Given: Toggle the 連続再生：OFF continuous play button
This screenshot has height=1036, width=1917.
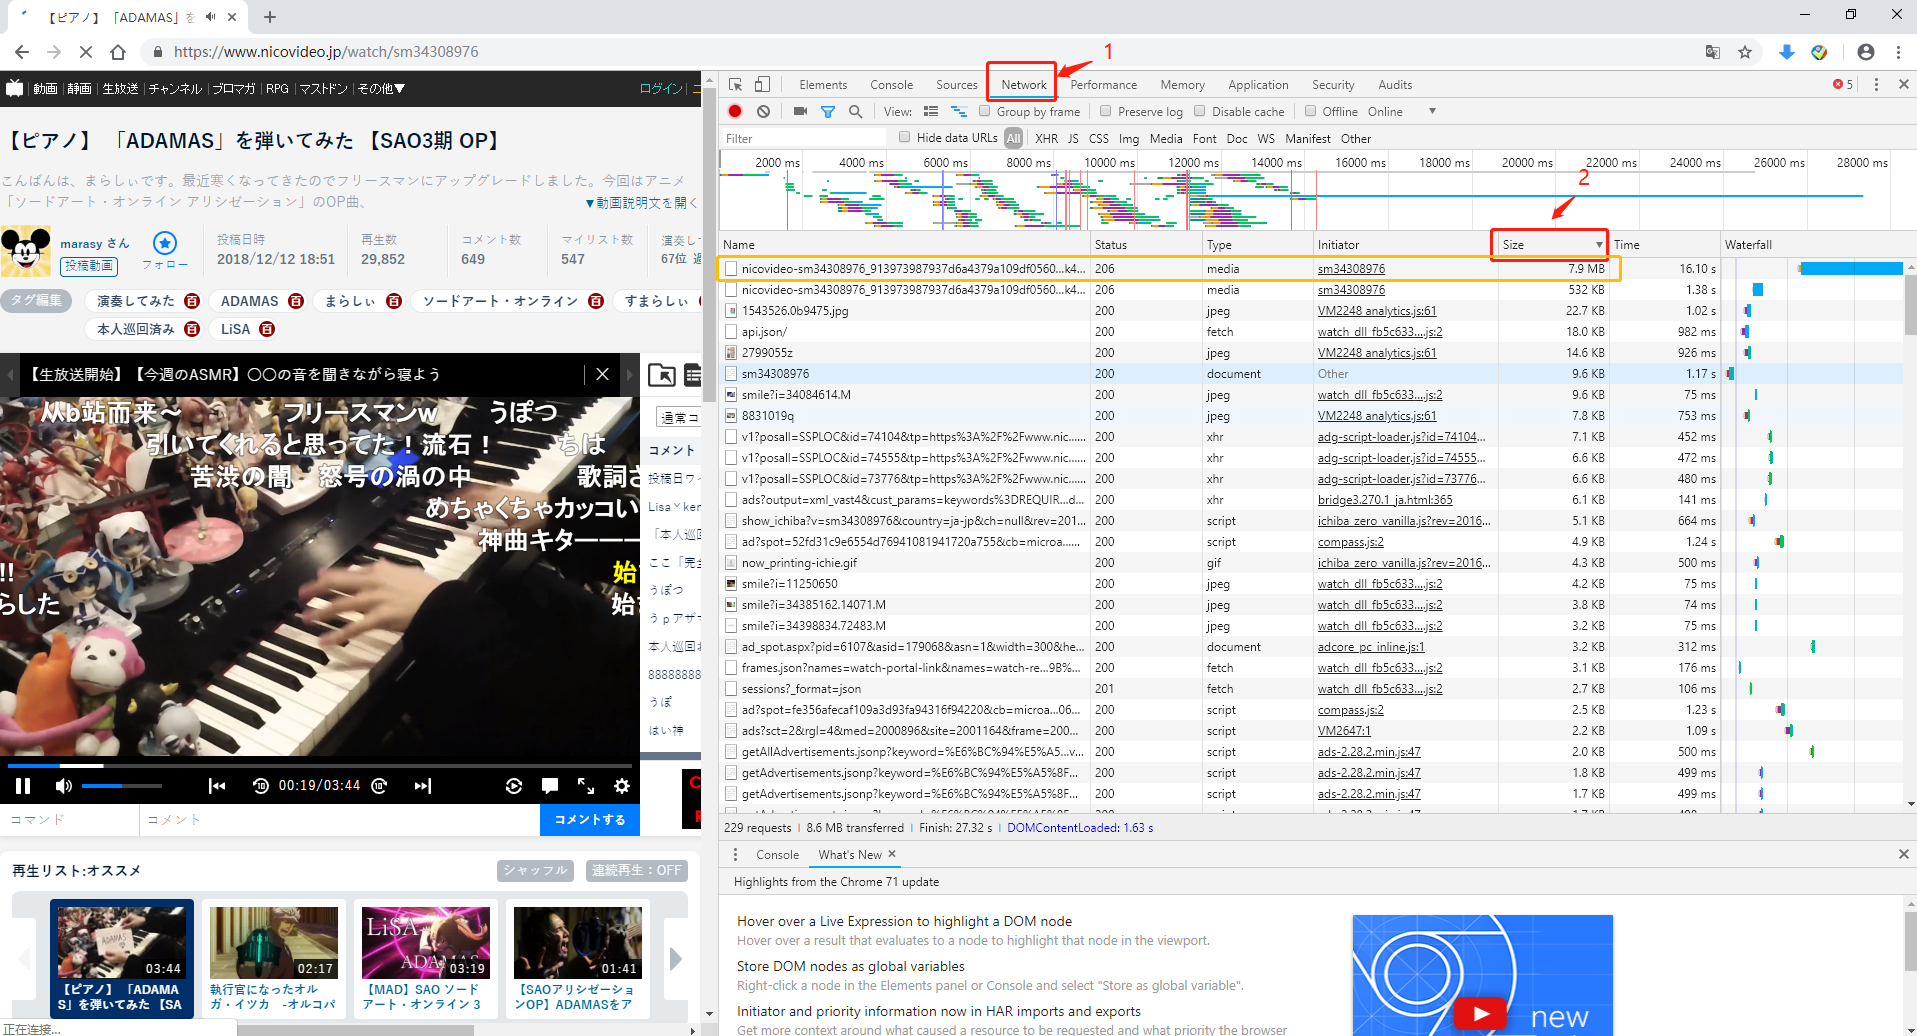Looking at the screenshot, I should (637, 871).
